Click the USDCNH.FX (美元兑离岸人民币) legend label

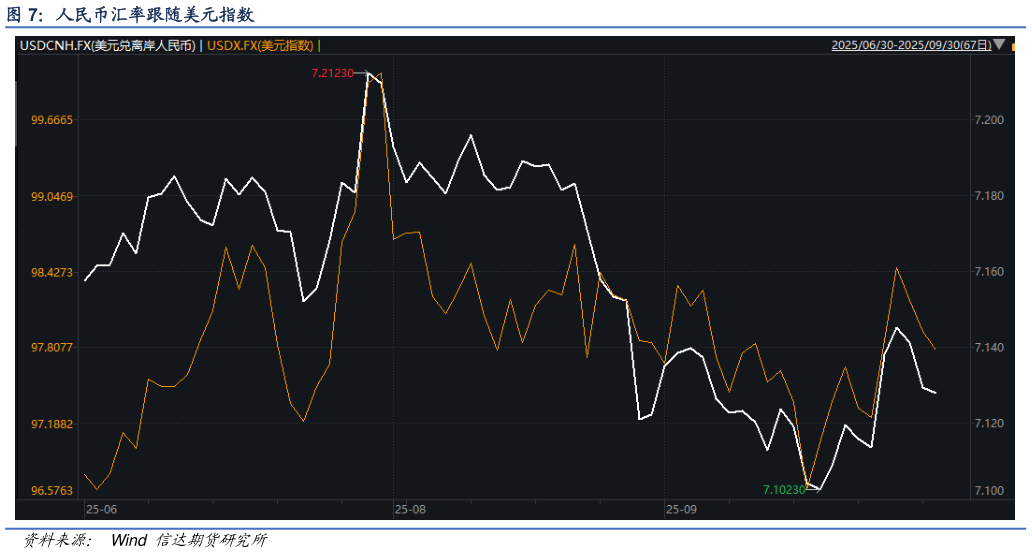coord(108,45)
